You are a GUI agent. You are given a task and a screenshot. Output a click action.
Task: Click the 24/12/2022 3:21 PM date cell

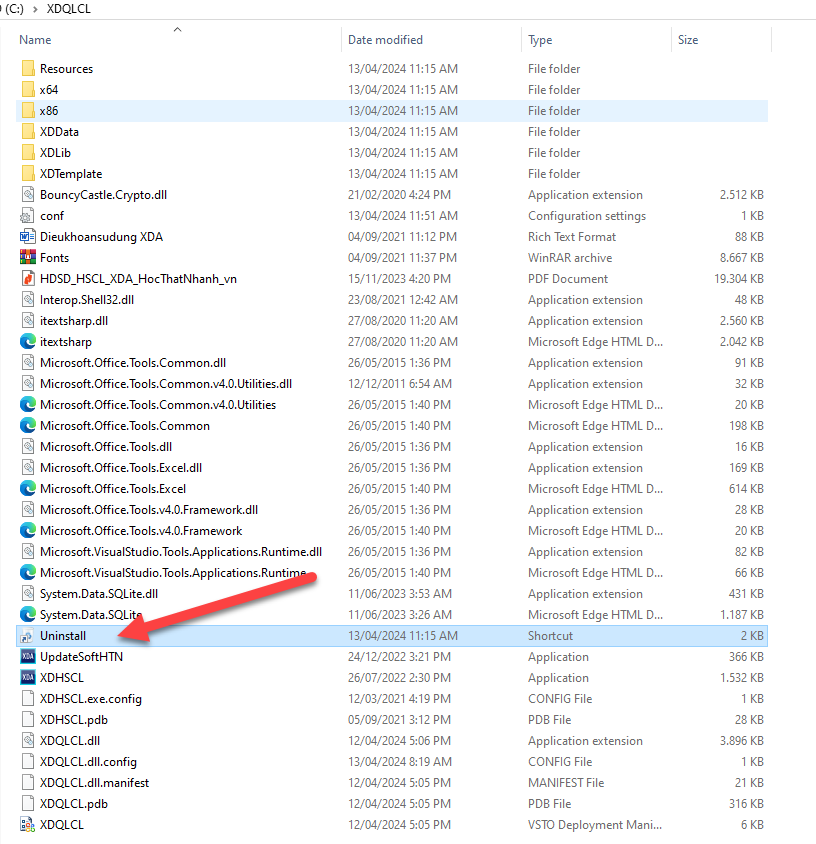[x=399, y=657]
